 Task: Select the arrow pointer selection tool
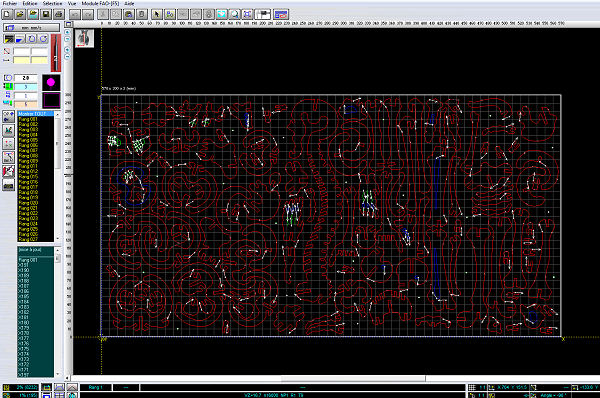(x=157, y=15)
